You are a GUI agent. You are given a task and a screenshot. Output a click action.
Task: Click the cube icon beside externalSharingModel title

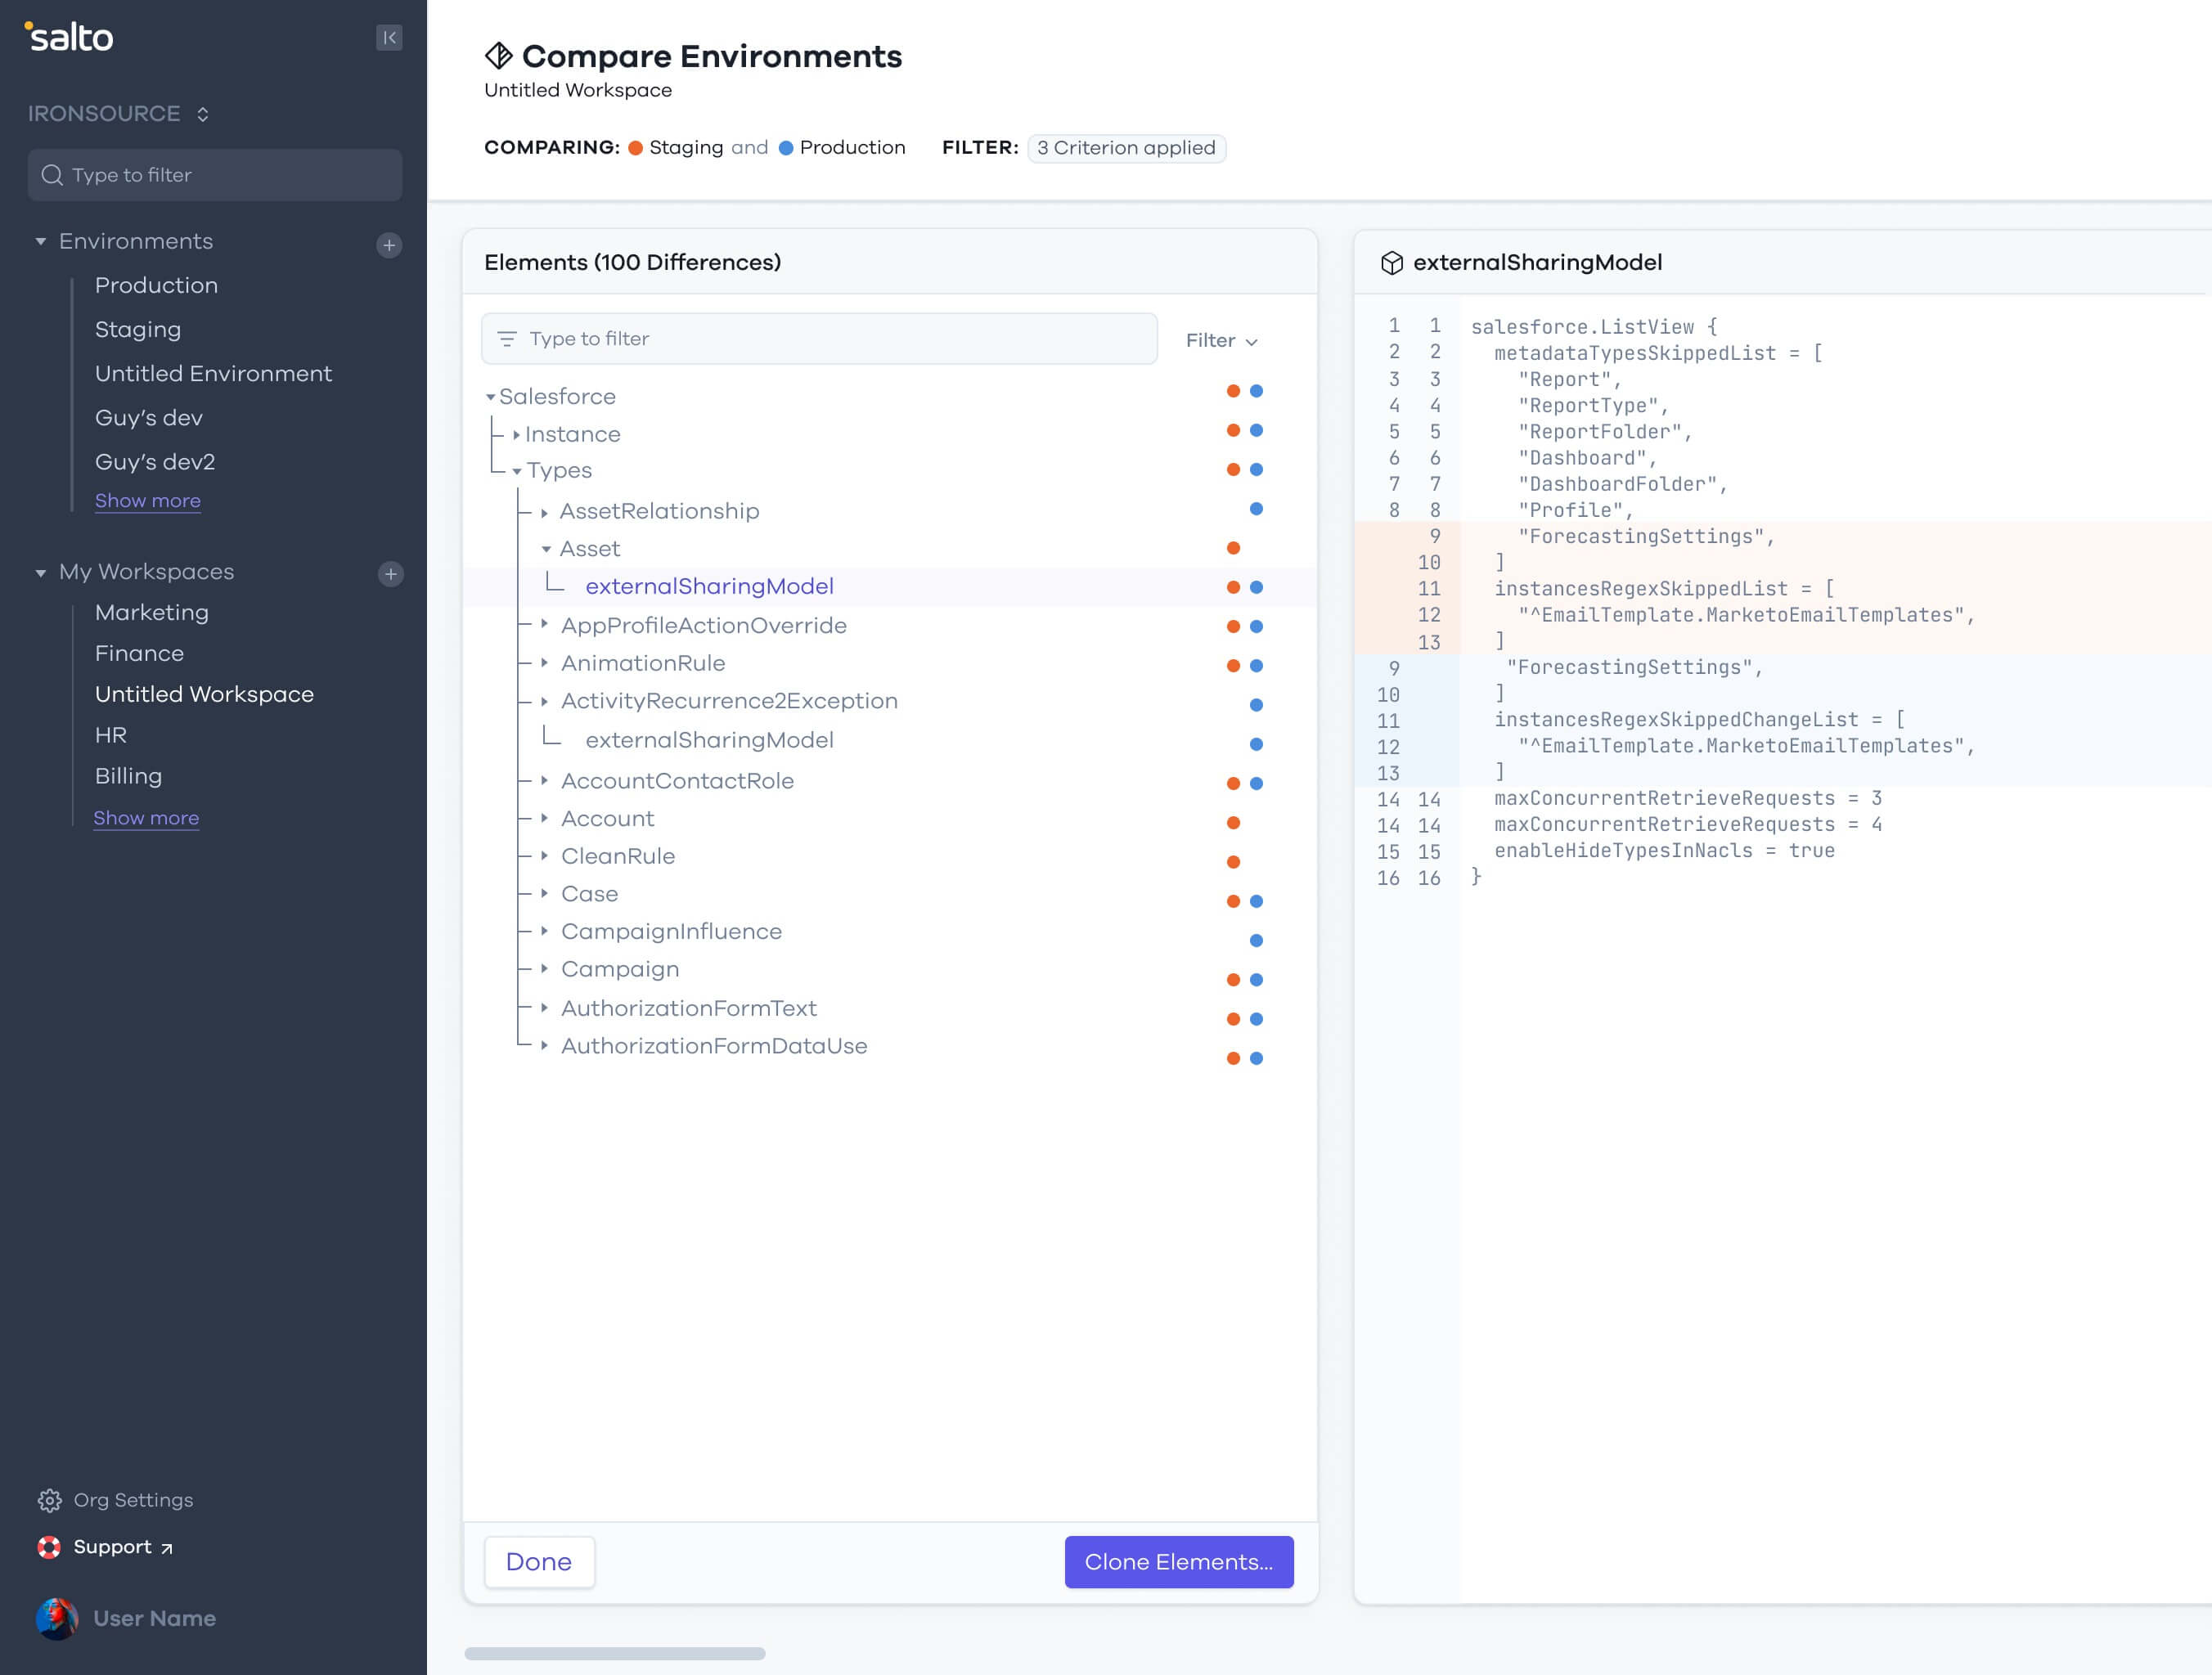pyautogui.click(x=1392, y=263)
